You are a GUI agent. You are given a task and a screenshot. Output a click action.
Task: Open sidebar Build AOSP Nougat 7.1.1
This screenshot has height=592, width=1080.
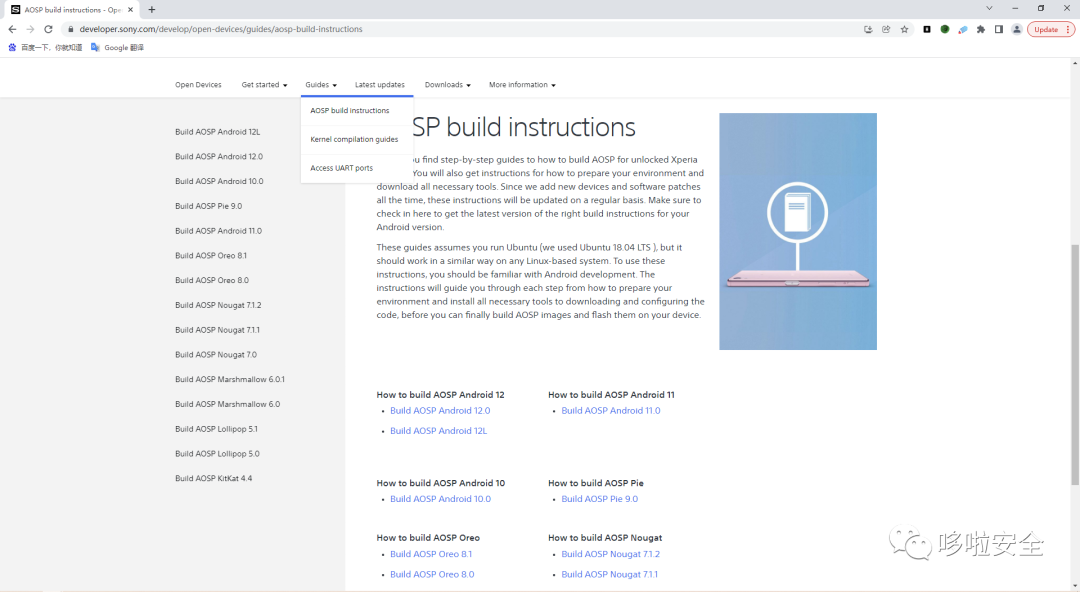pyautogui.click(x=218, y=330)
